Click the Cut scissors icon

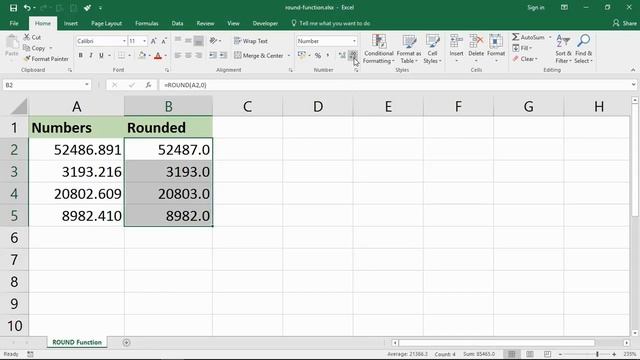[x=27, y=37]
